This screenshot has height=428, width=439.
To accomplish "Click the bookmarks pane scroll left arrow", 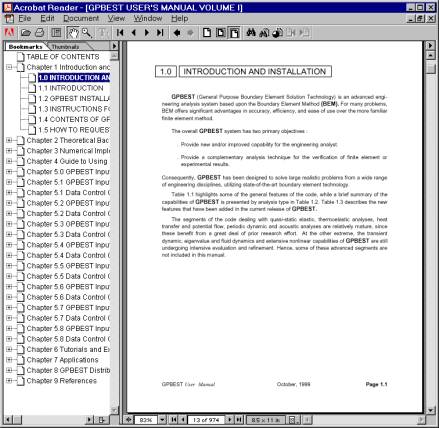I will 8,420.
